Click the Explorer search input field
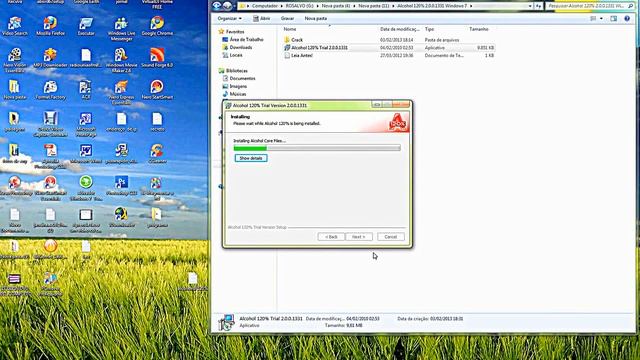 point(590,6)
